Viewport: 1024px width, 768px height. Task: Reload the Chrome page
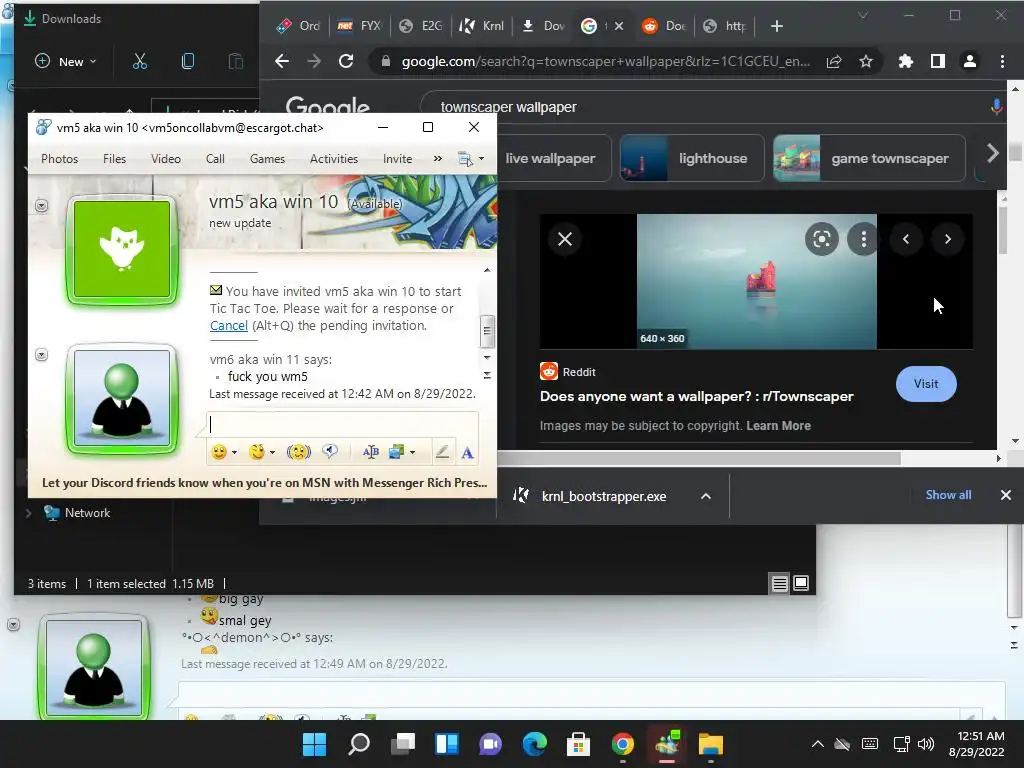(346, 61)
